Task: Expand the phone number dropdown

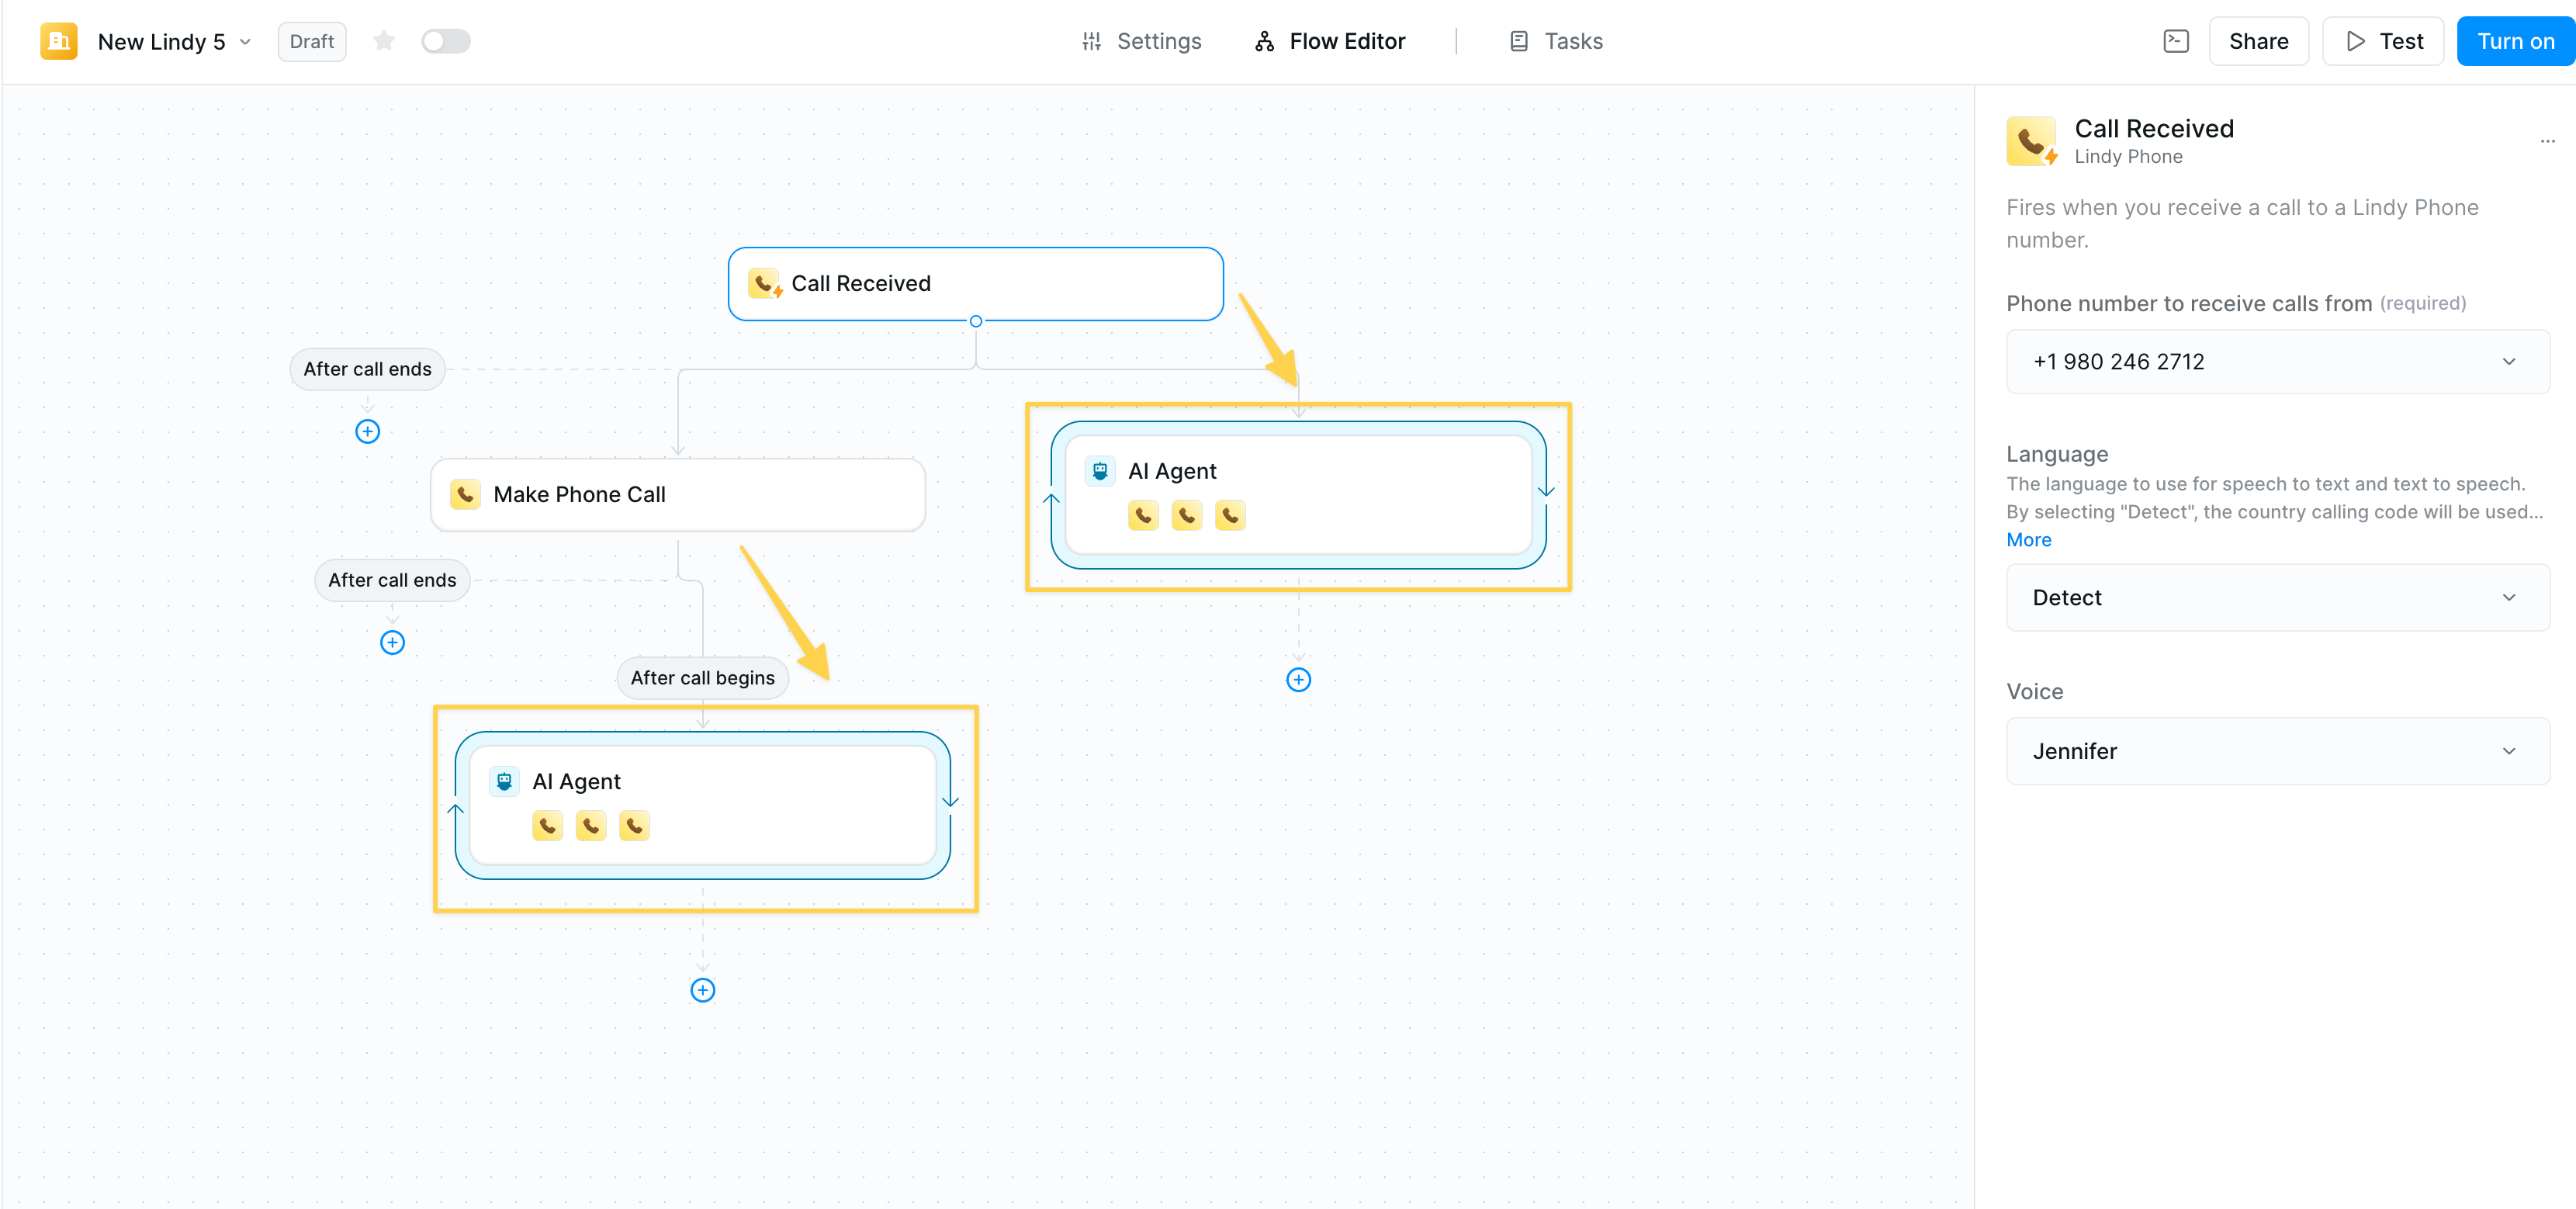Action: click(2277, 362)
